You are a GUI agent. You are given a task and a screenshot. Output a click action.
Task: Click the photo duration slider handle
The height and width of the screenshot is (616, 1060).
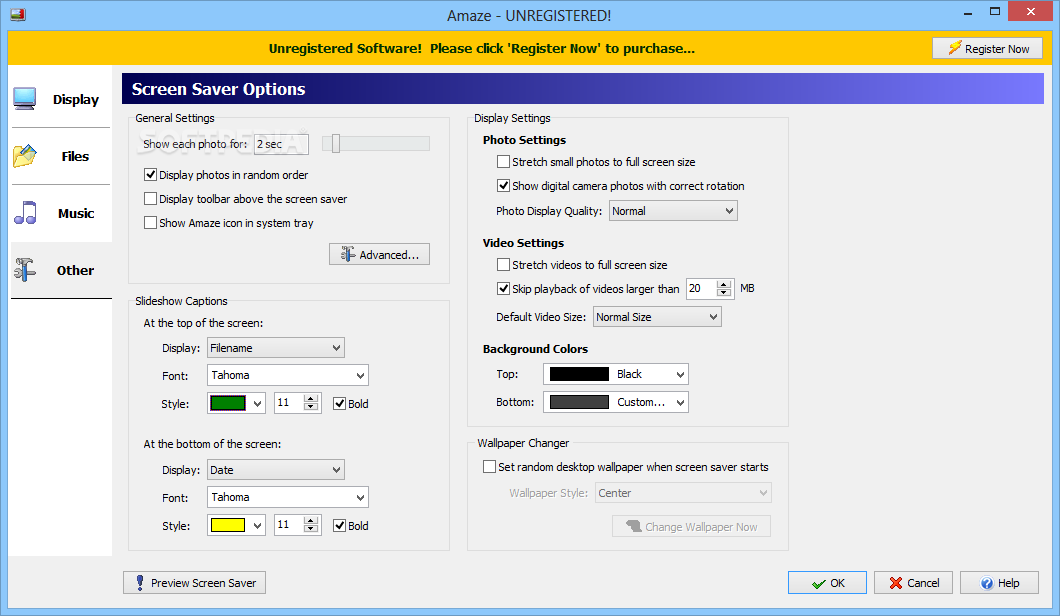point(335,143)
